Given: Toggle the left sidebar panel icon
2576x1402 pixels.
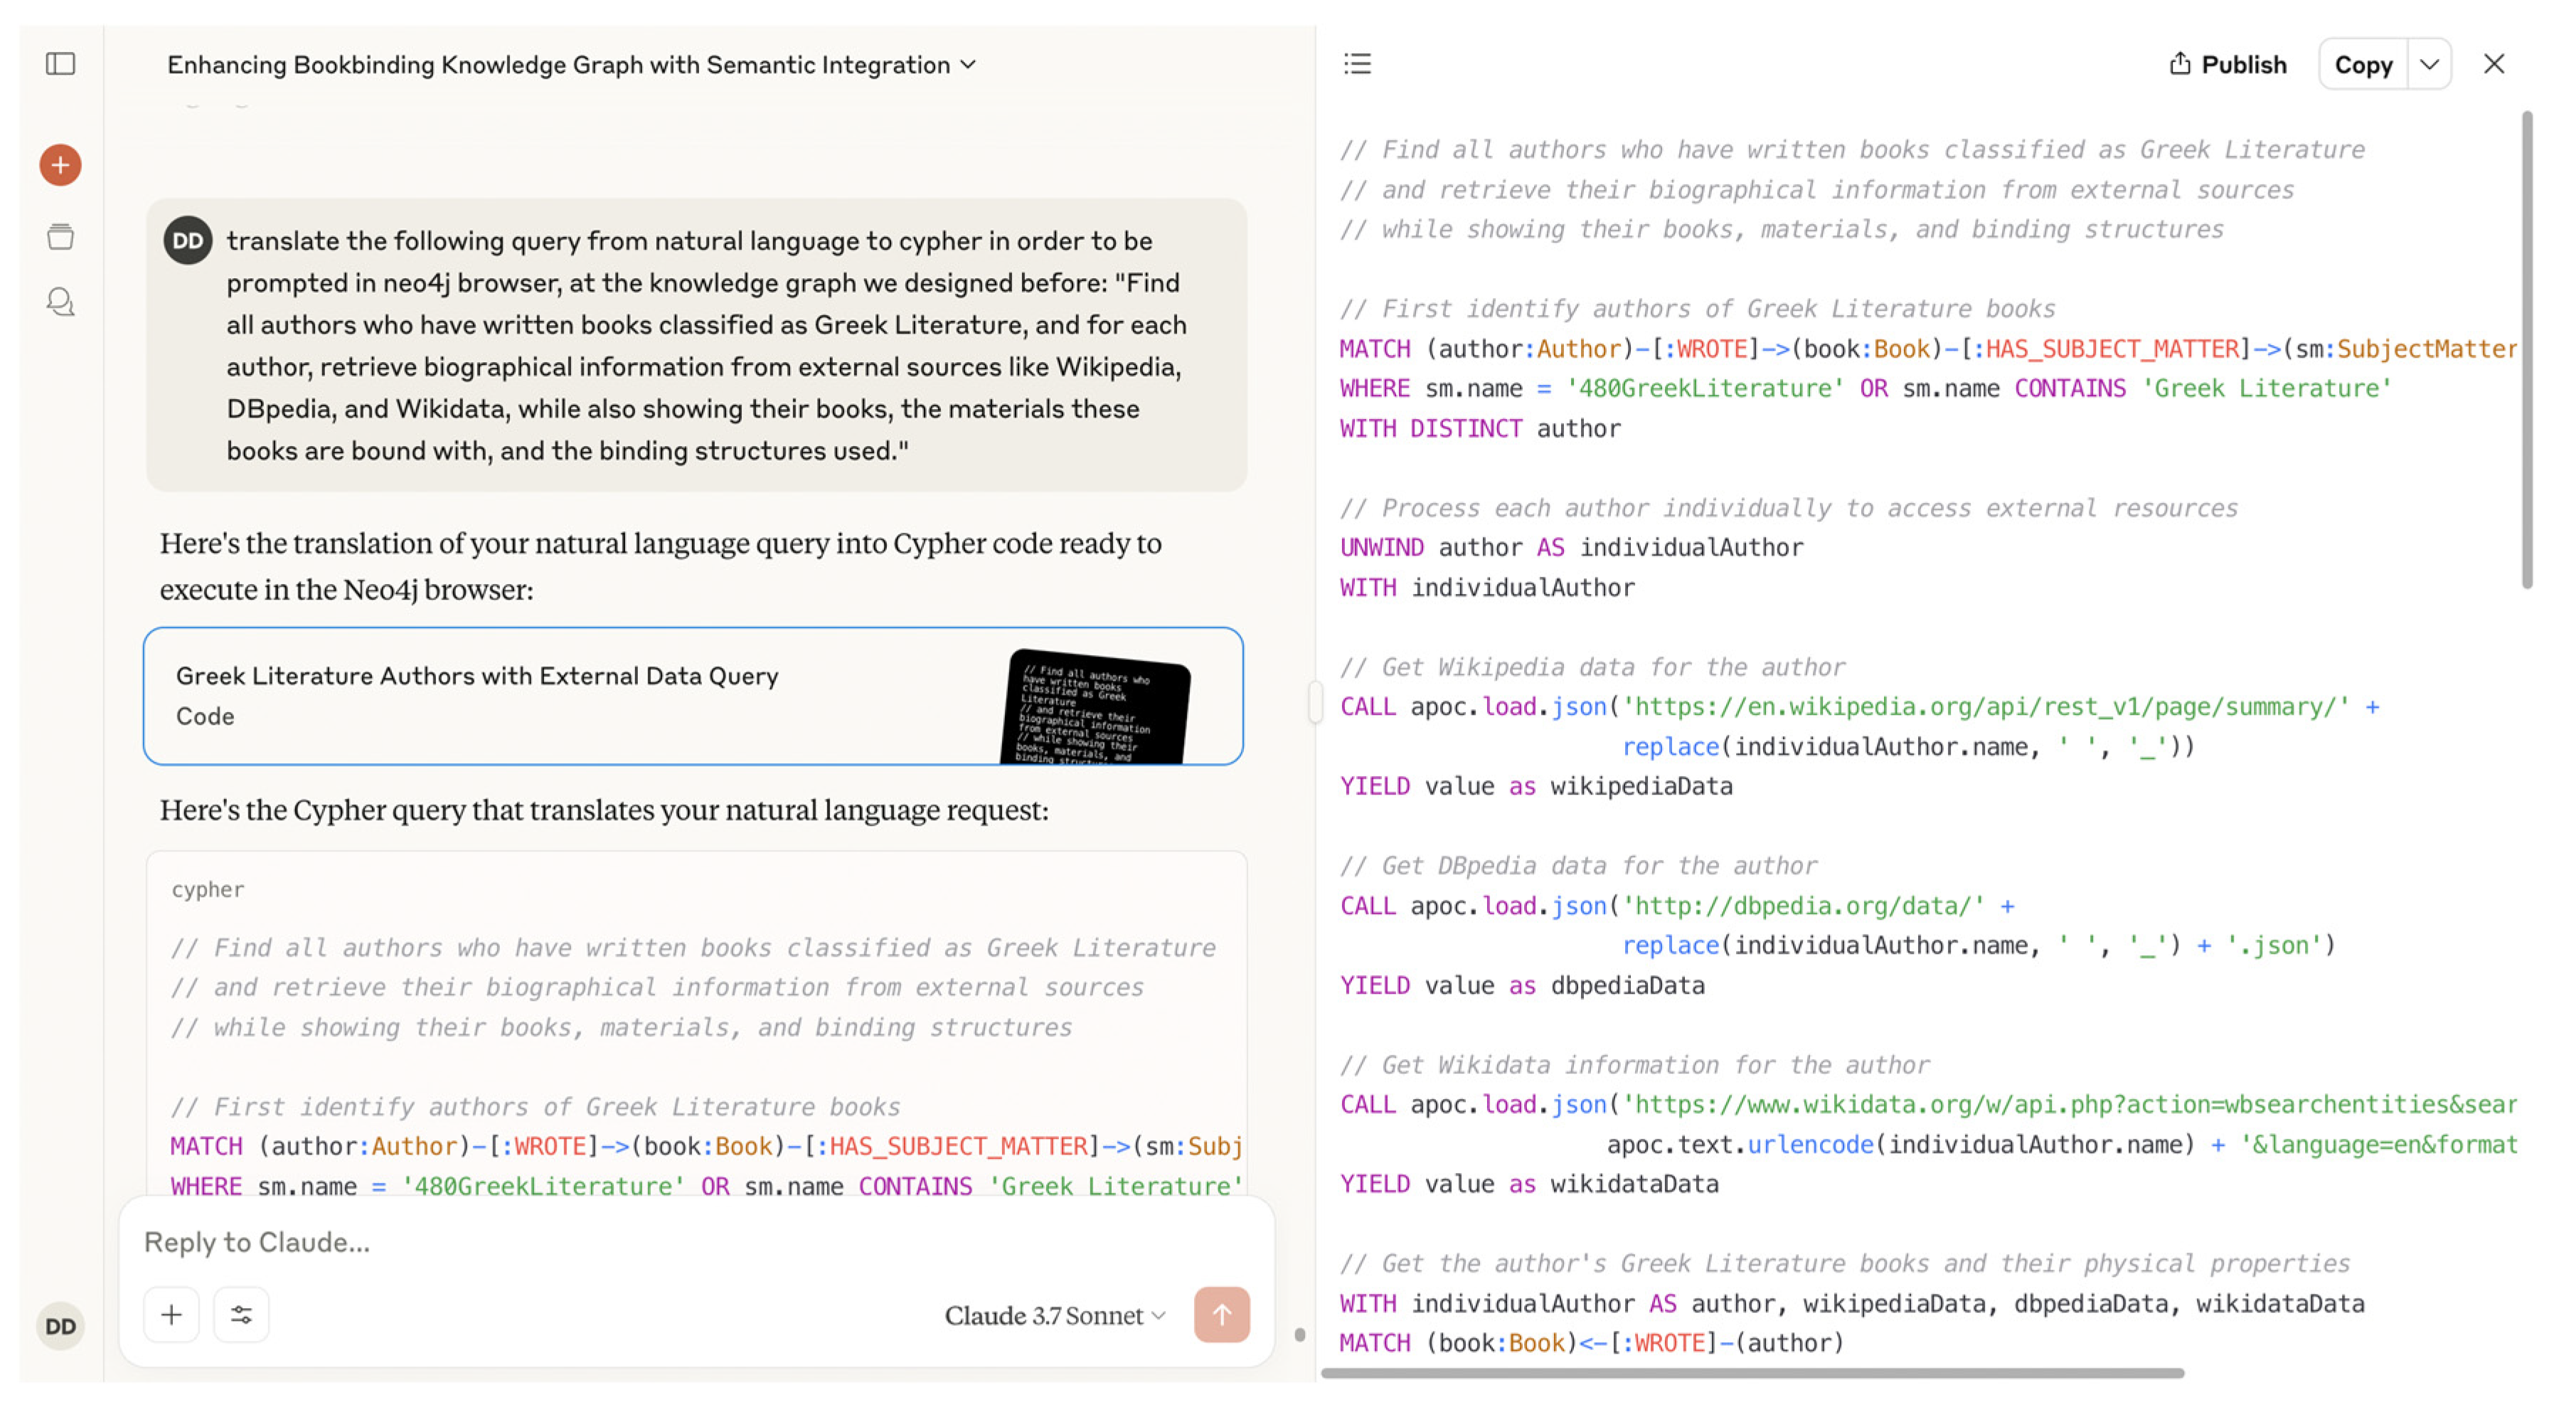Looking at the screenshot, I should click(60, 64).
